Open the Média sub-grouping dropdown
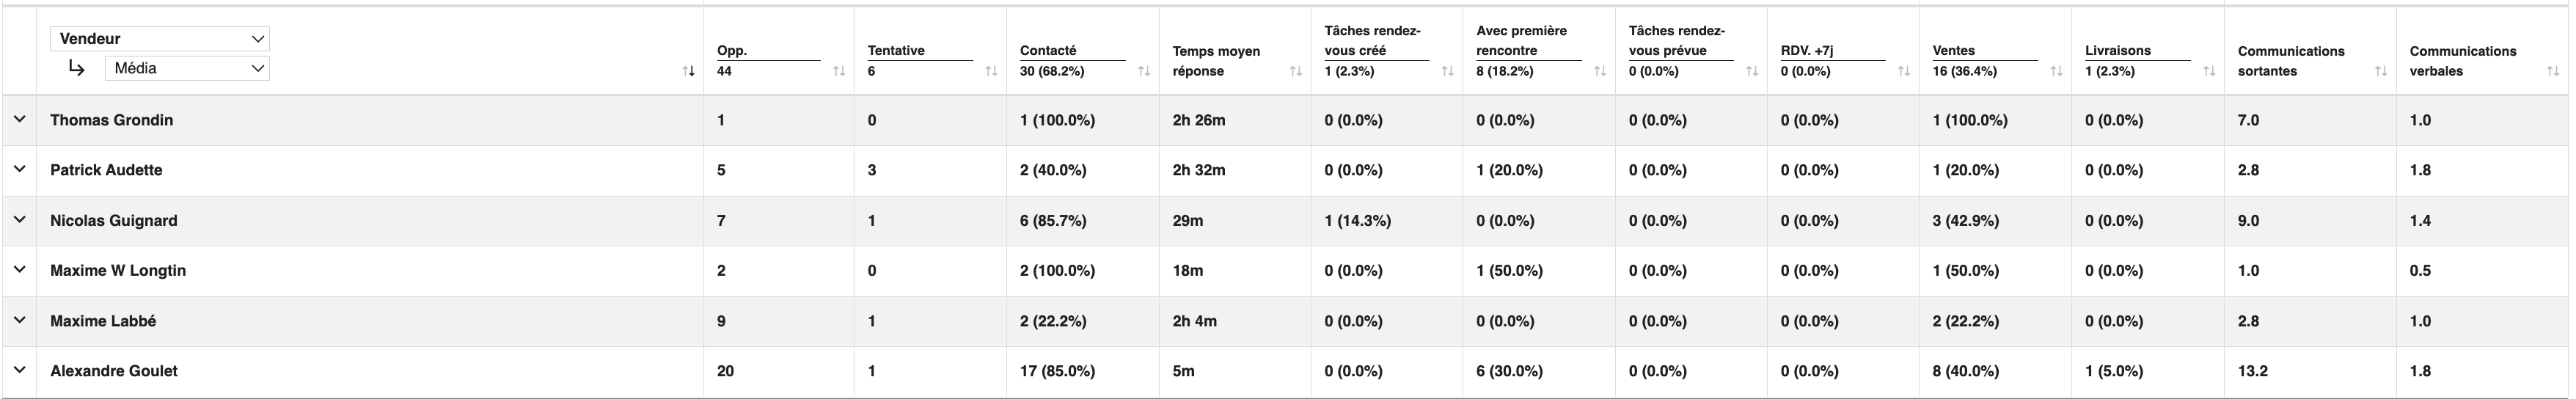This screenshot has width=2576, height=399. coord(187,68)
